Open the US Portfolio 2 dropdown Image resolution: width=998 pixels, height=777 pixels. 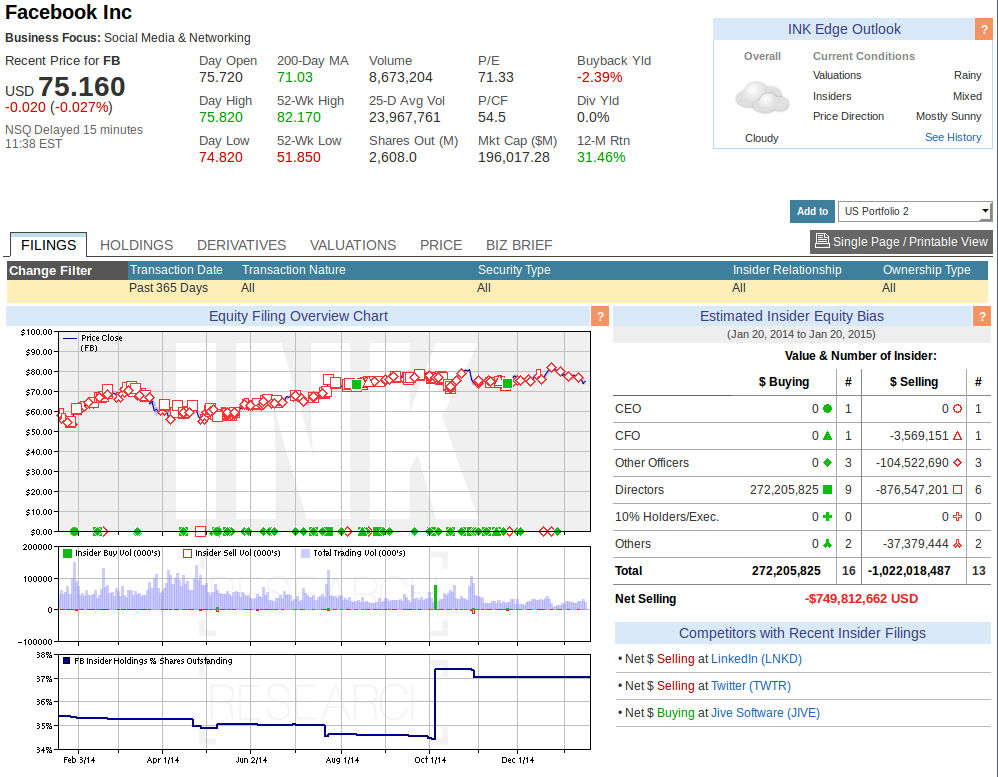(915, 211)
